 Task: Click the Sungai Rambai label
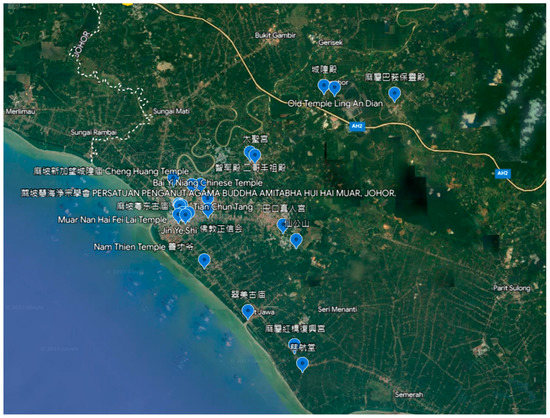click(x=94, y=132)
